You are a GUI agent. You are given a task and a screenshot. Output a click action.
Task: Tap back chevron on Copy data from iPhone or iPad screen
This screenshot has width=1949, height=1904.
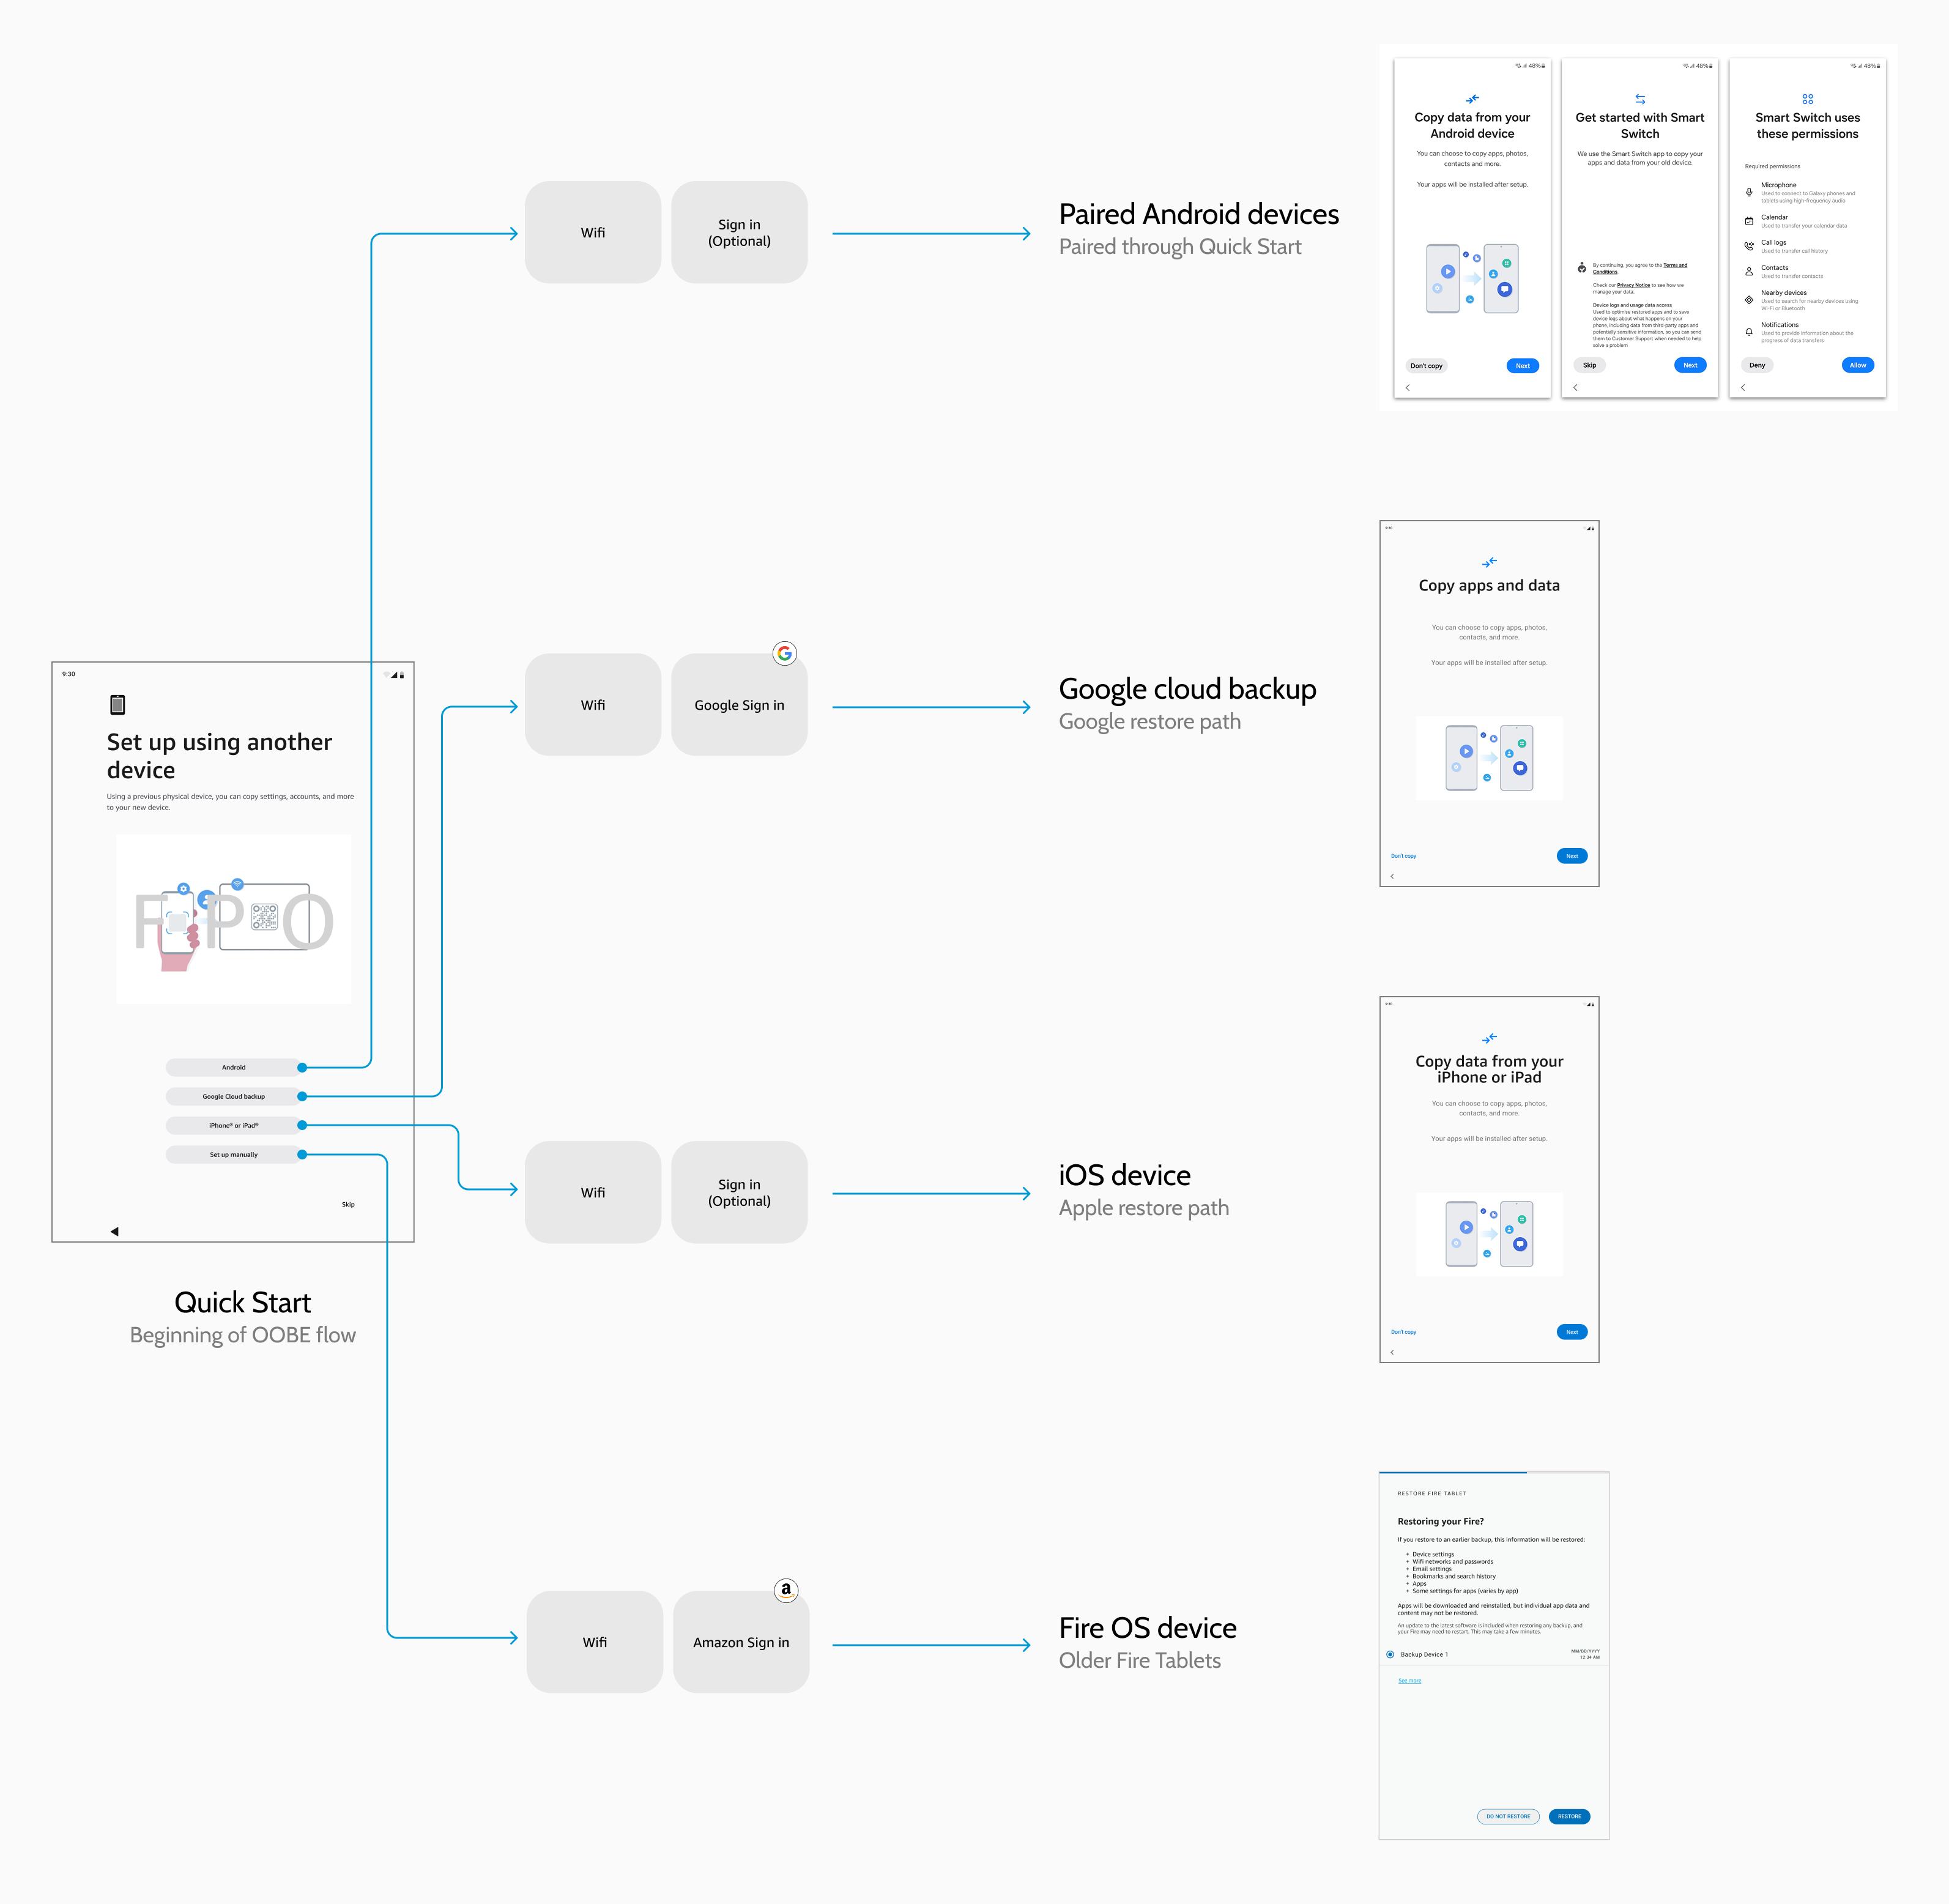[x=1392, y=1352]
